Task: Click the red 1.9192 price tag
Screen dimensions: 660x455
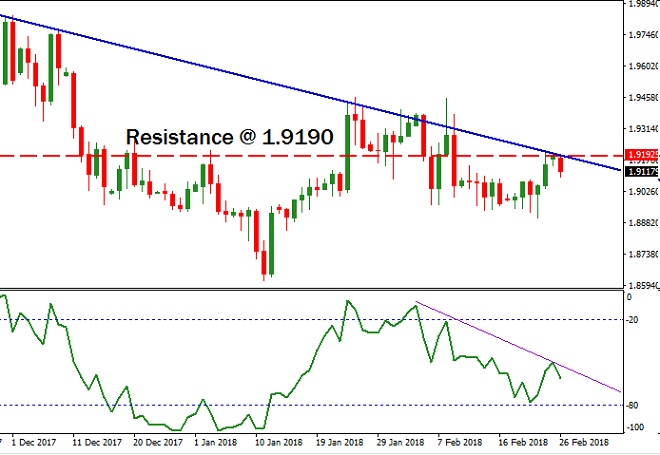Action: (x=643, y=154)
